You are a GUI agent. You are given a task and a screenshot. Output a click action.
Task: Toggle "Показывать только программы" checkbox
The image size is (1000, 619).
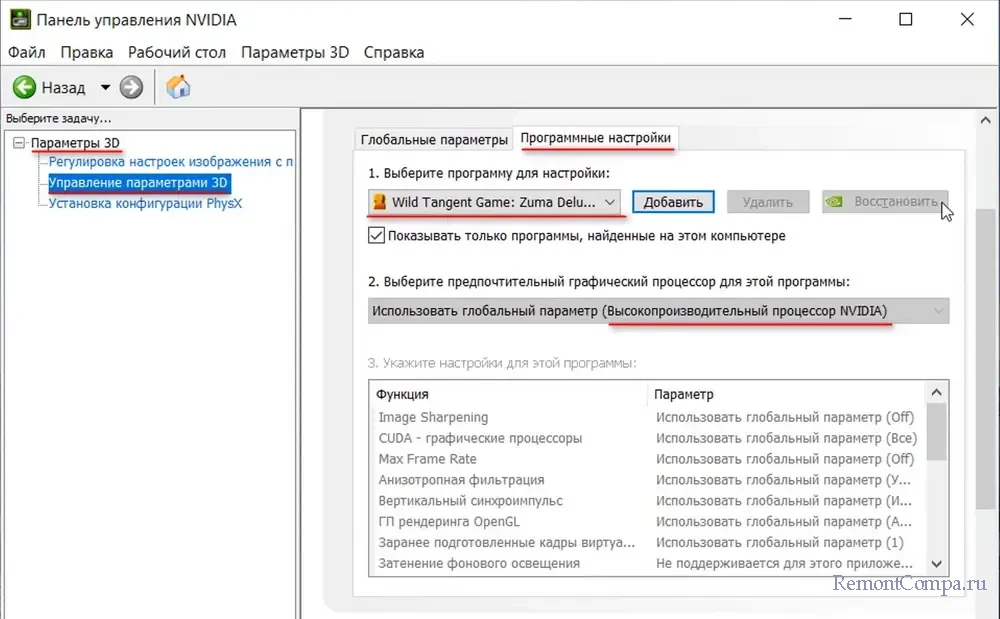click(x=376, y=236)
